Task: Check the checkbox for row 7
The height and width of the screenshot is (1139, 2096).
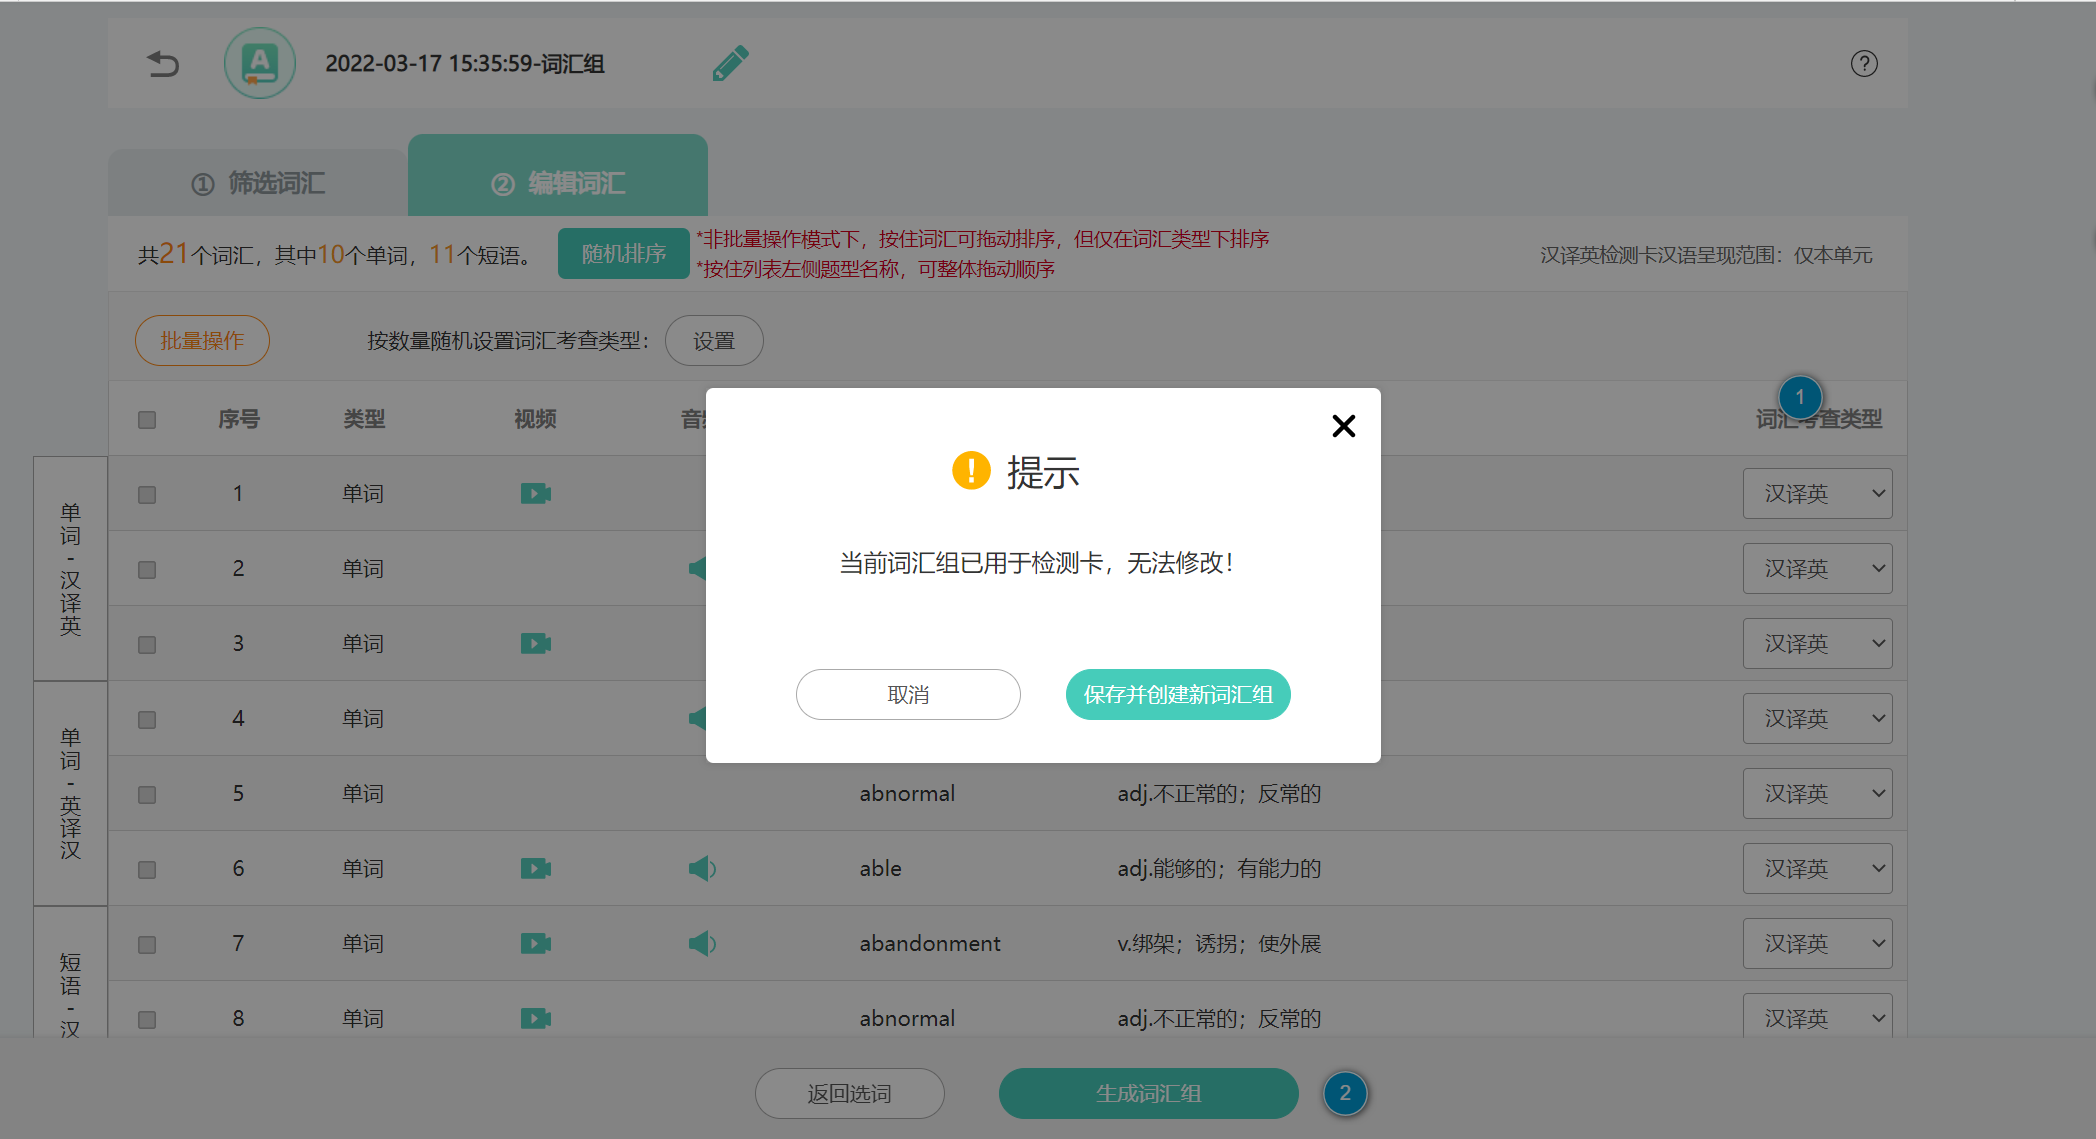Action: (x=147, y=945)
